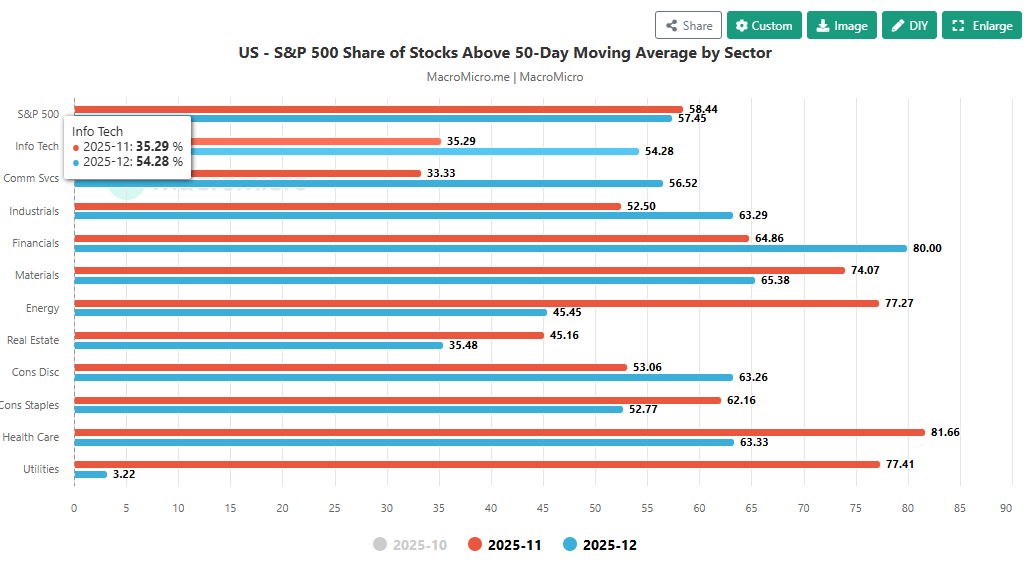Open the Custom settings gear button
Screen dimensions: 1026x564
pos(765,26)
